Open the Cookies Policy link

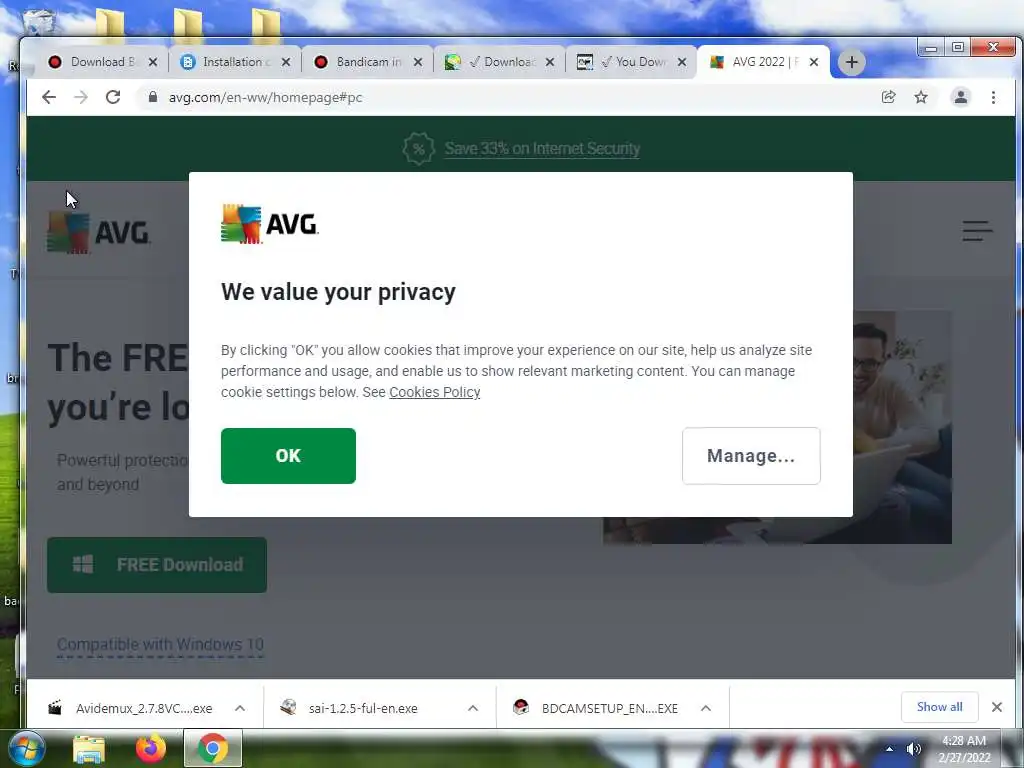(x=434, y=392)
